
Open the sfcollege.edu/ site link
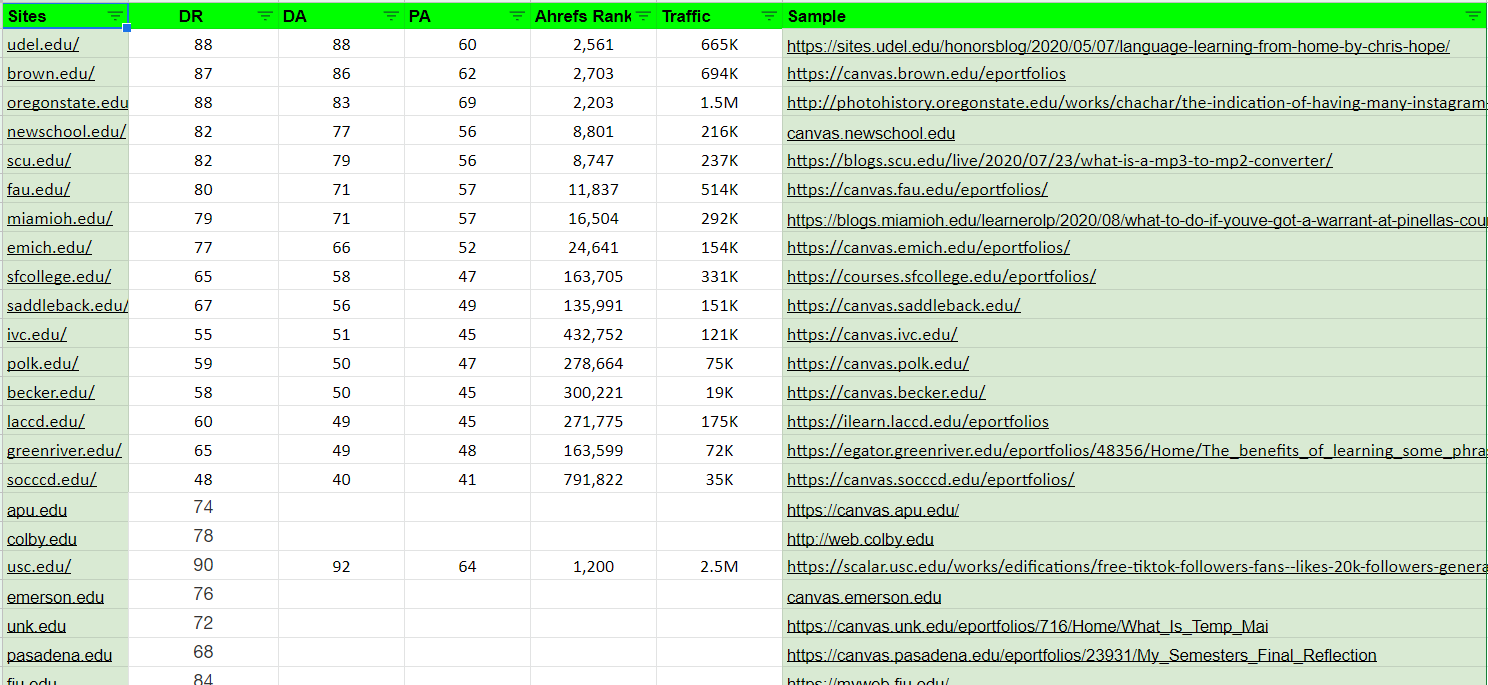click(x=59, y=277)
